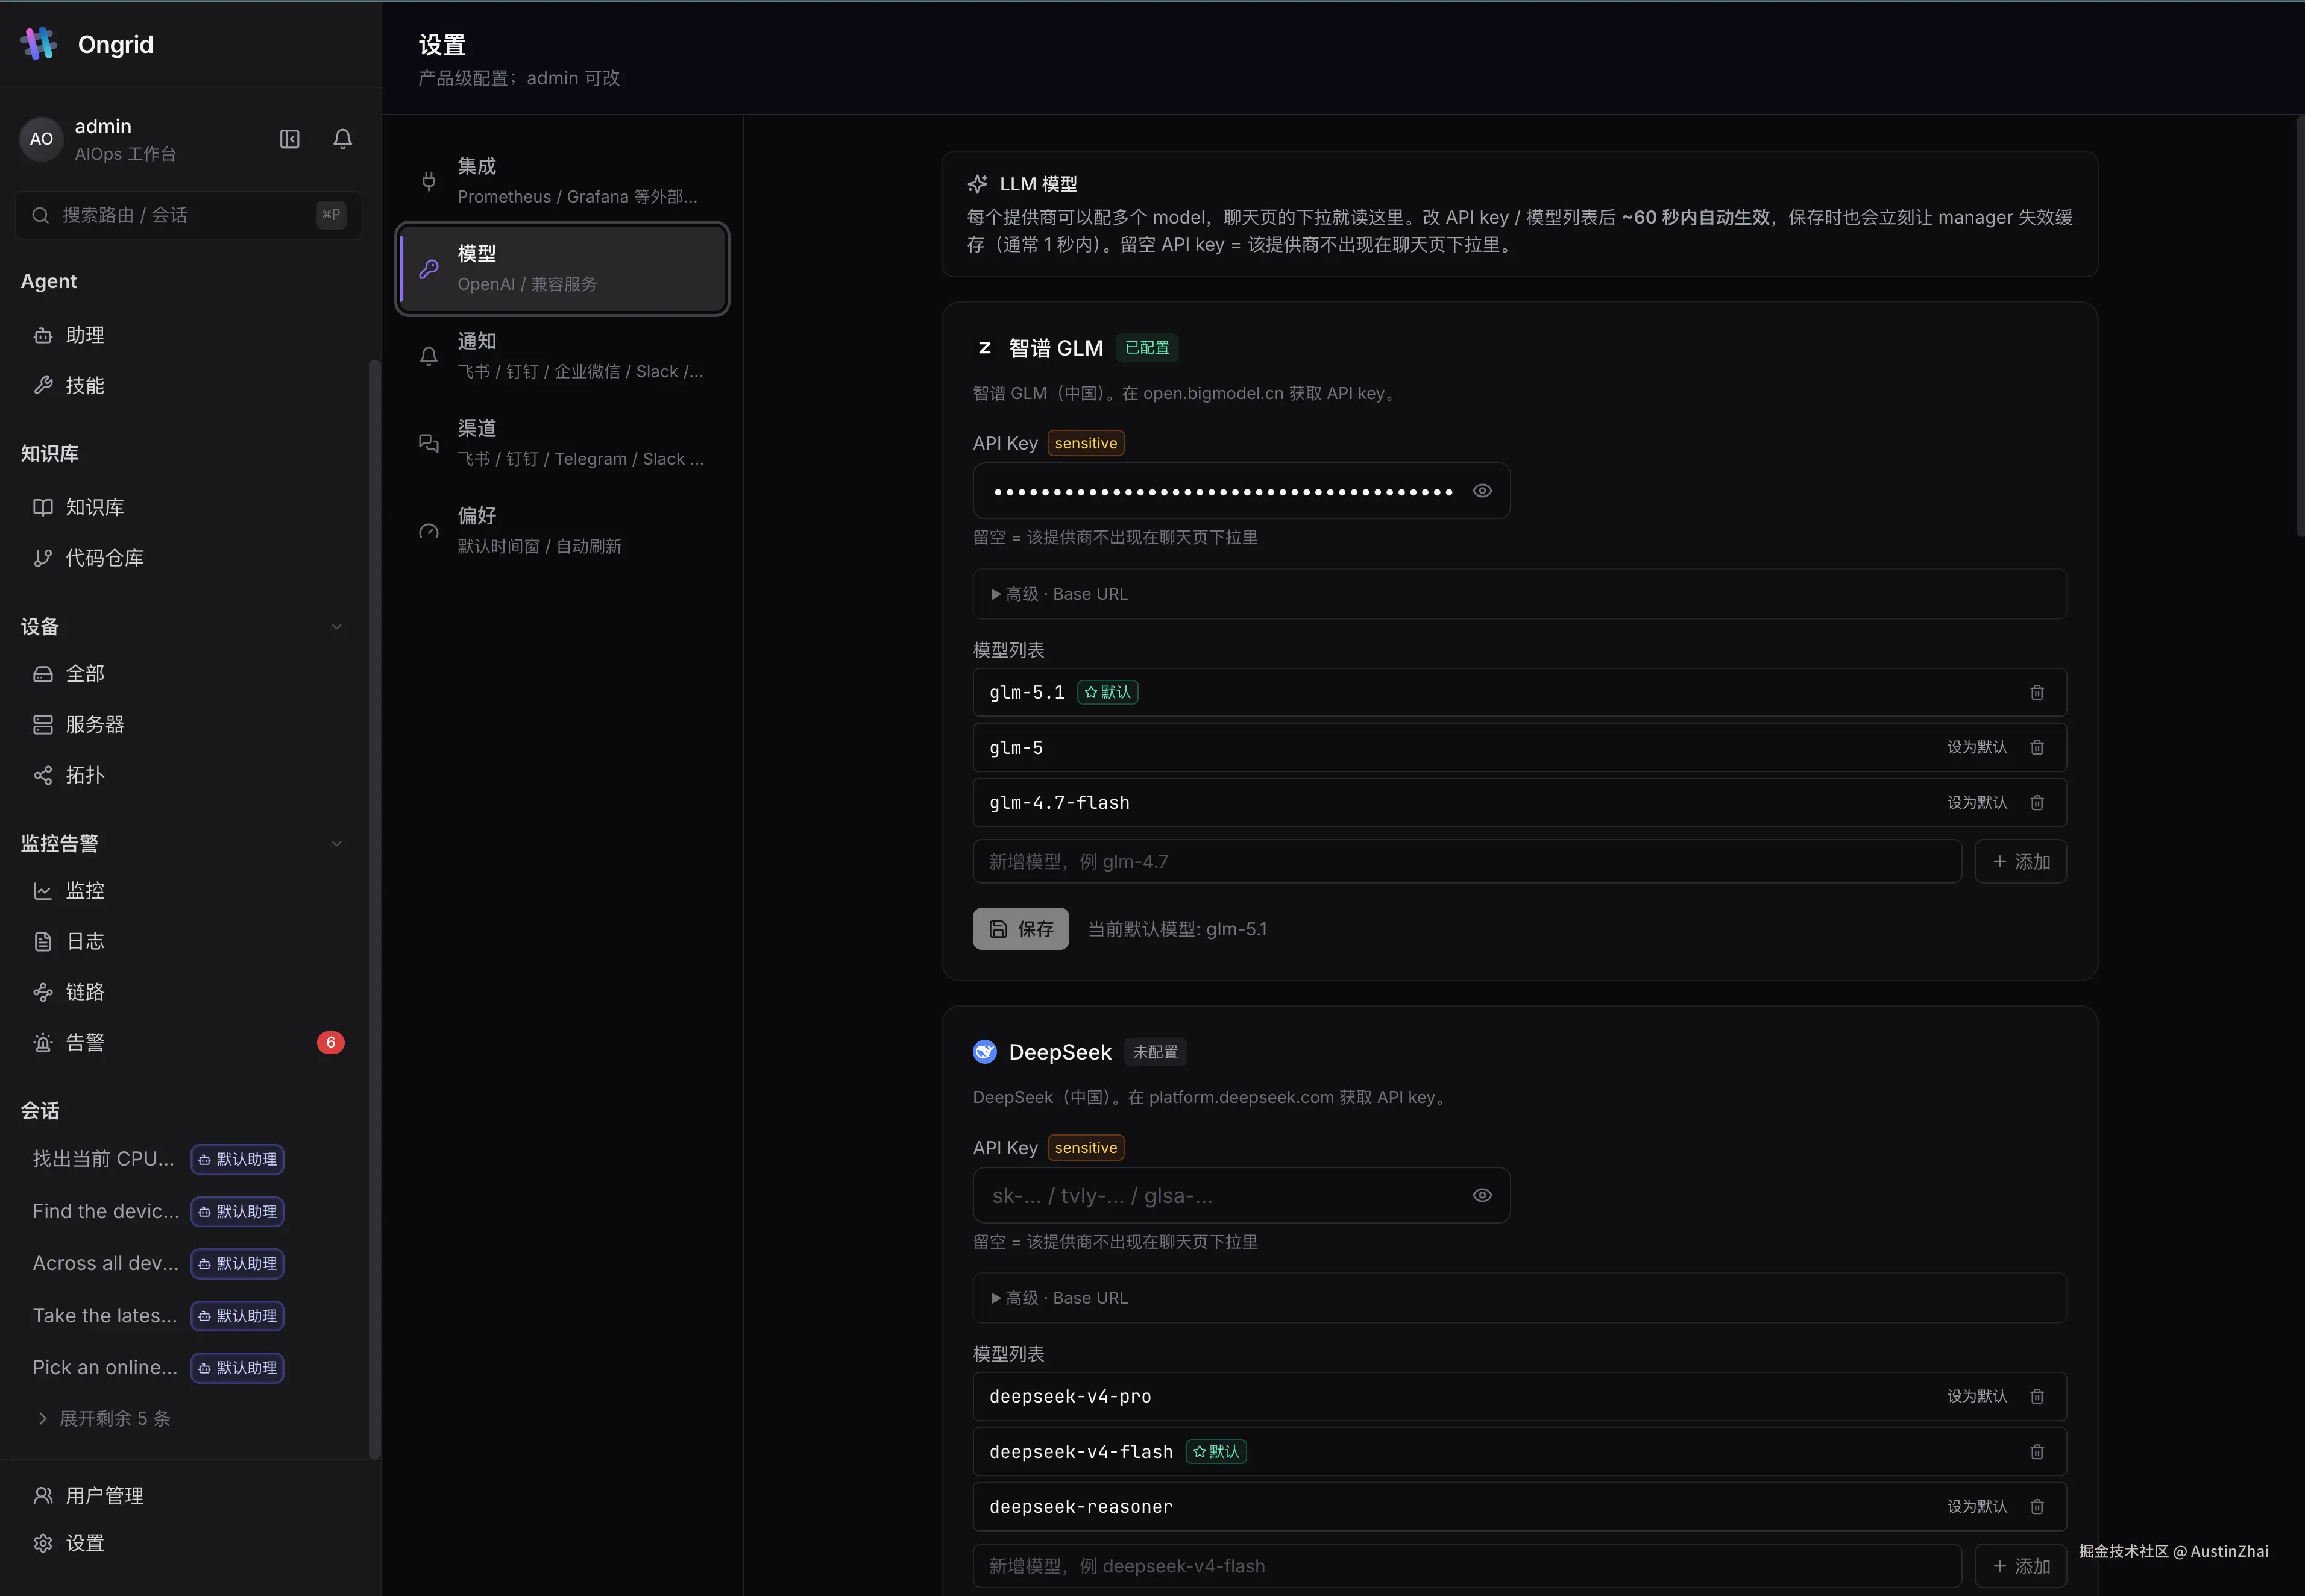Image resolution: width=2305 pixels, height=1596 pixels.
Task: Select the 模型 settings tab
Action: tap(563, 269)
